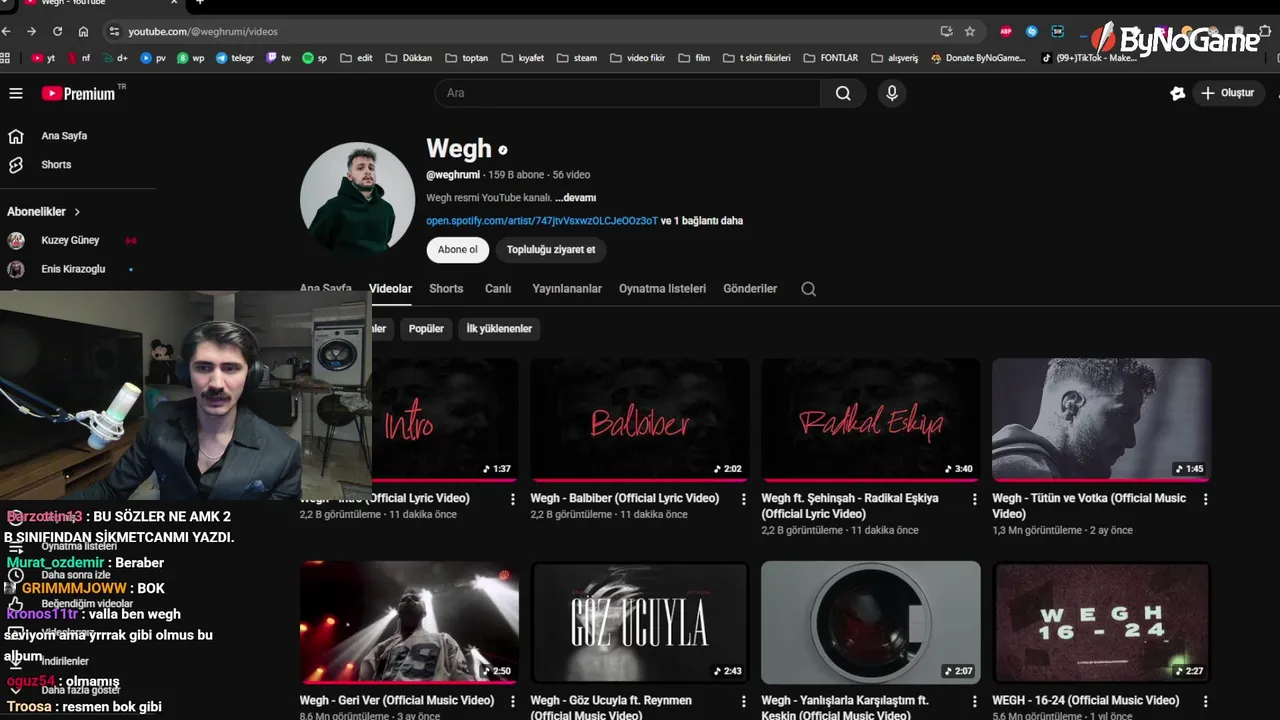The width and height of the screenshot is (1280, 720).
Task: Open the Spotify artist link
Action: point(542,221)
